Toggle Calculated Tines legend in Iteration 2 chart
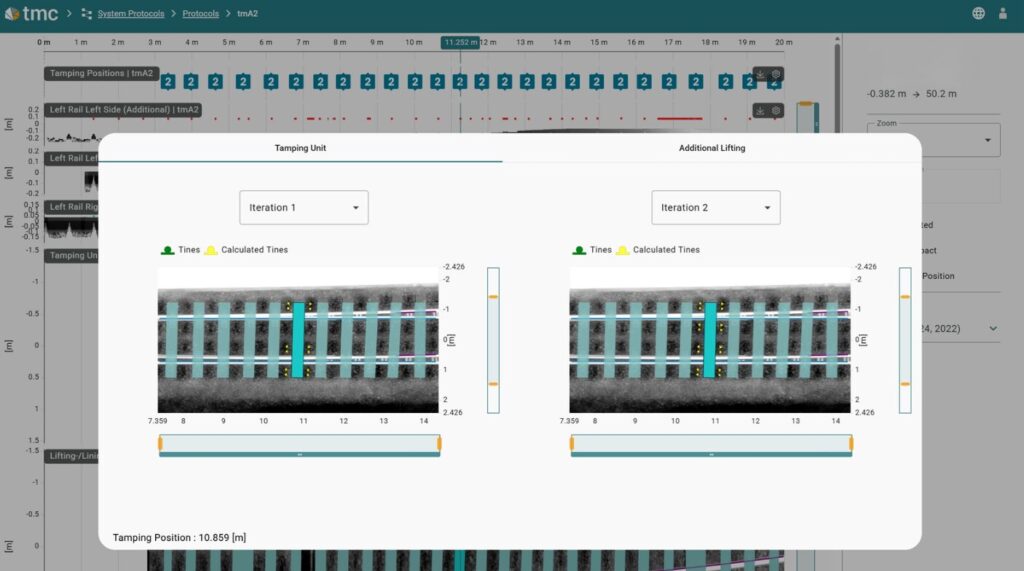The height and width of the screenshot is (571, 1024). [x=658, y=250]
